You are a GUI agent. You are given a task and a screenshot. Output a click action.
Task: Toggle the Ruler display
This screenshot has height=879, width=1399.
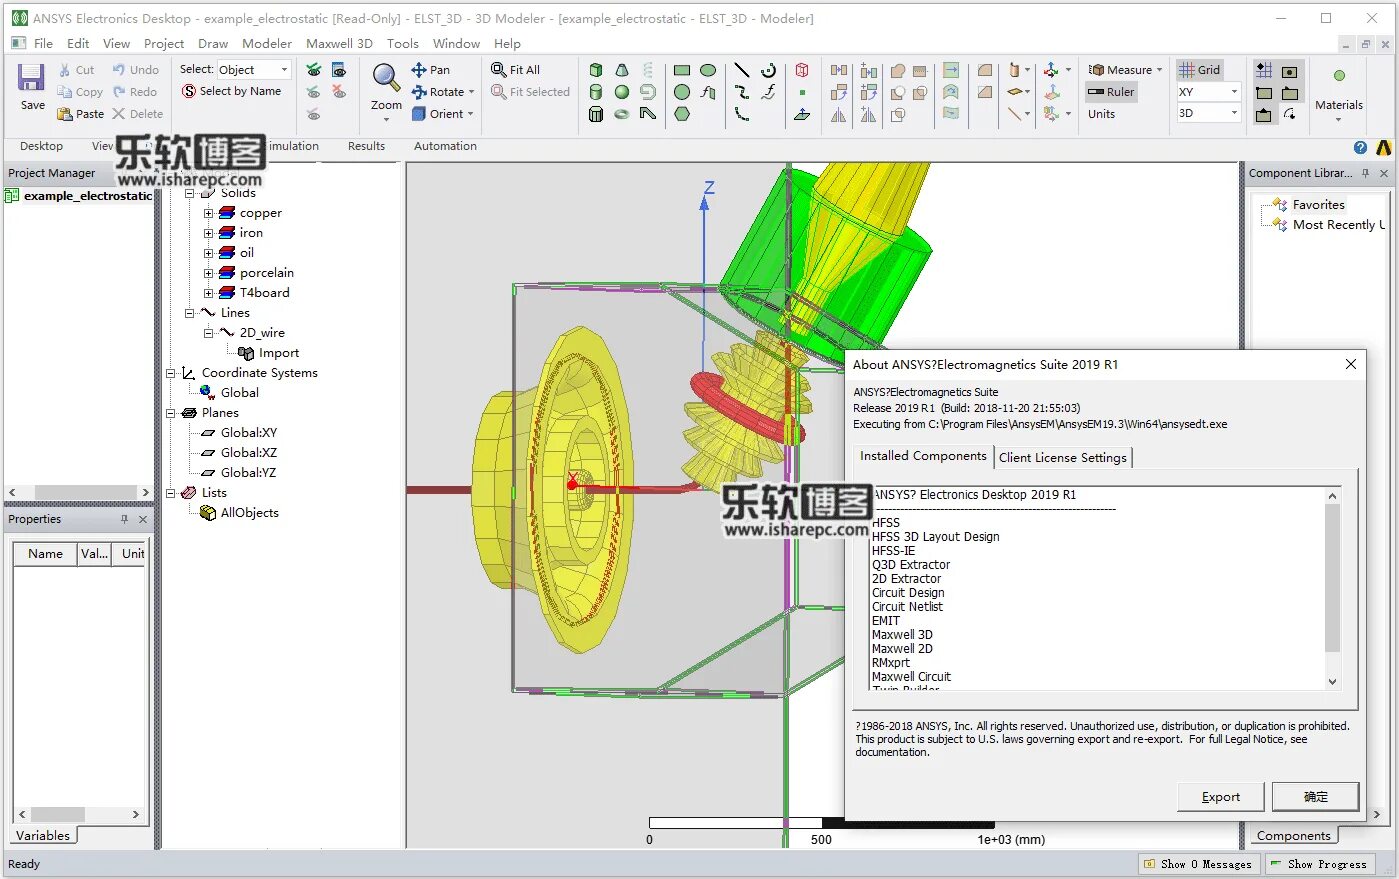1111,92
